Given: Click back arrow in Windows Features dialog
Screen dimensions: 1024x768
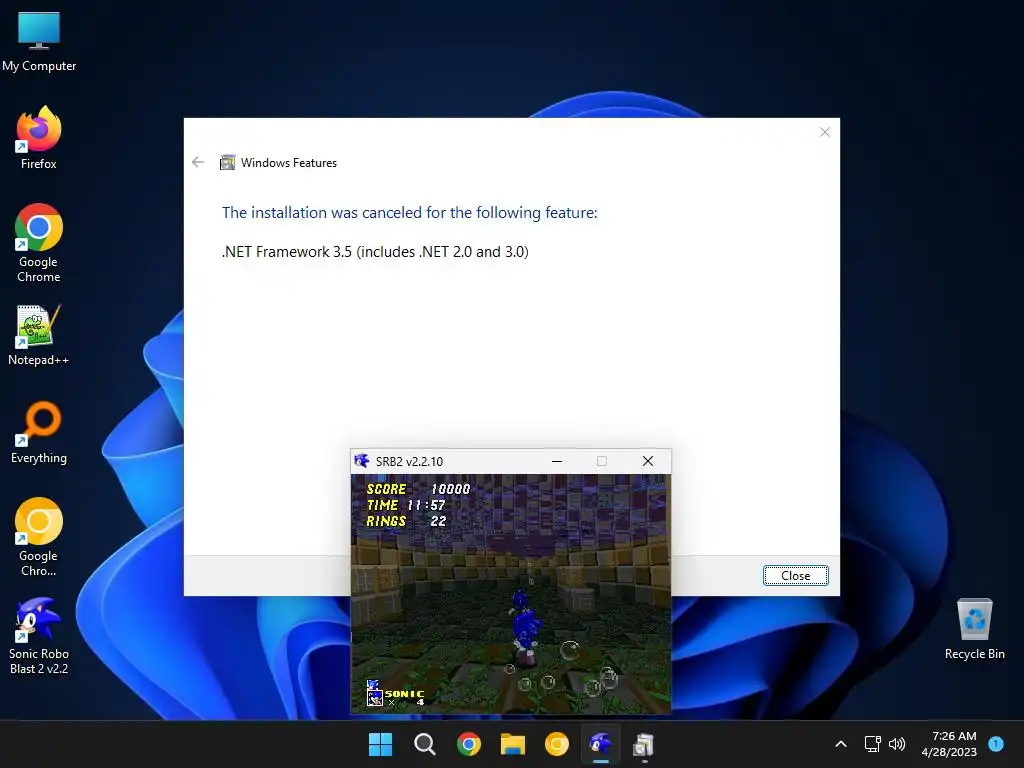Looking at the screenshot, I should click(x=198, y=162).
